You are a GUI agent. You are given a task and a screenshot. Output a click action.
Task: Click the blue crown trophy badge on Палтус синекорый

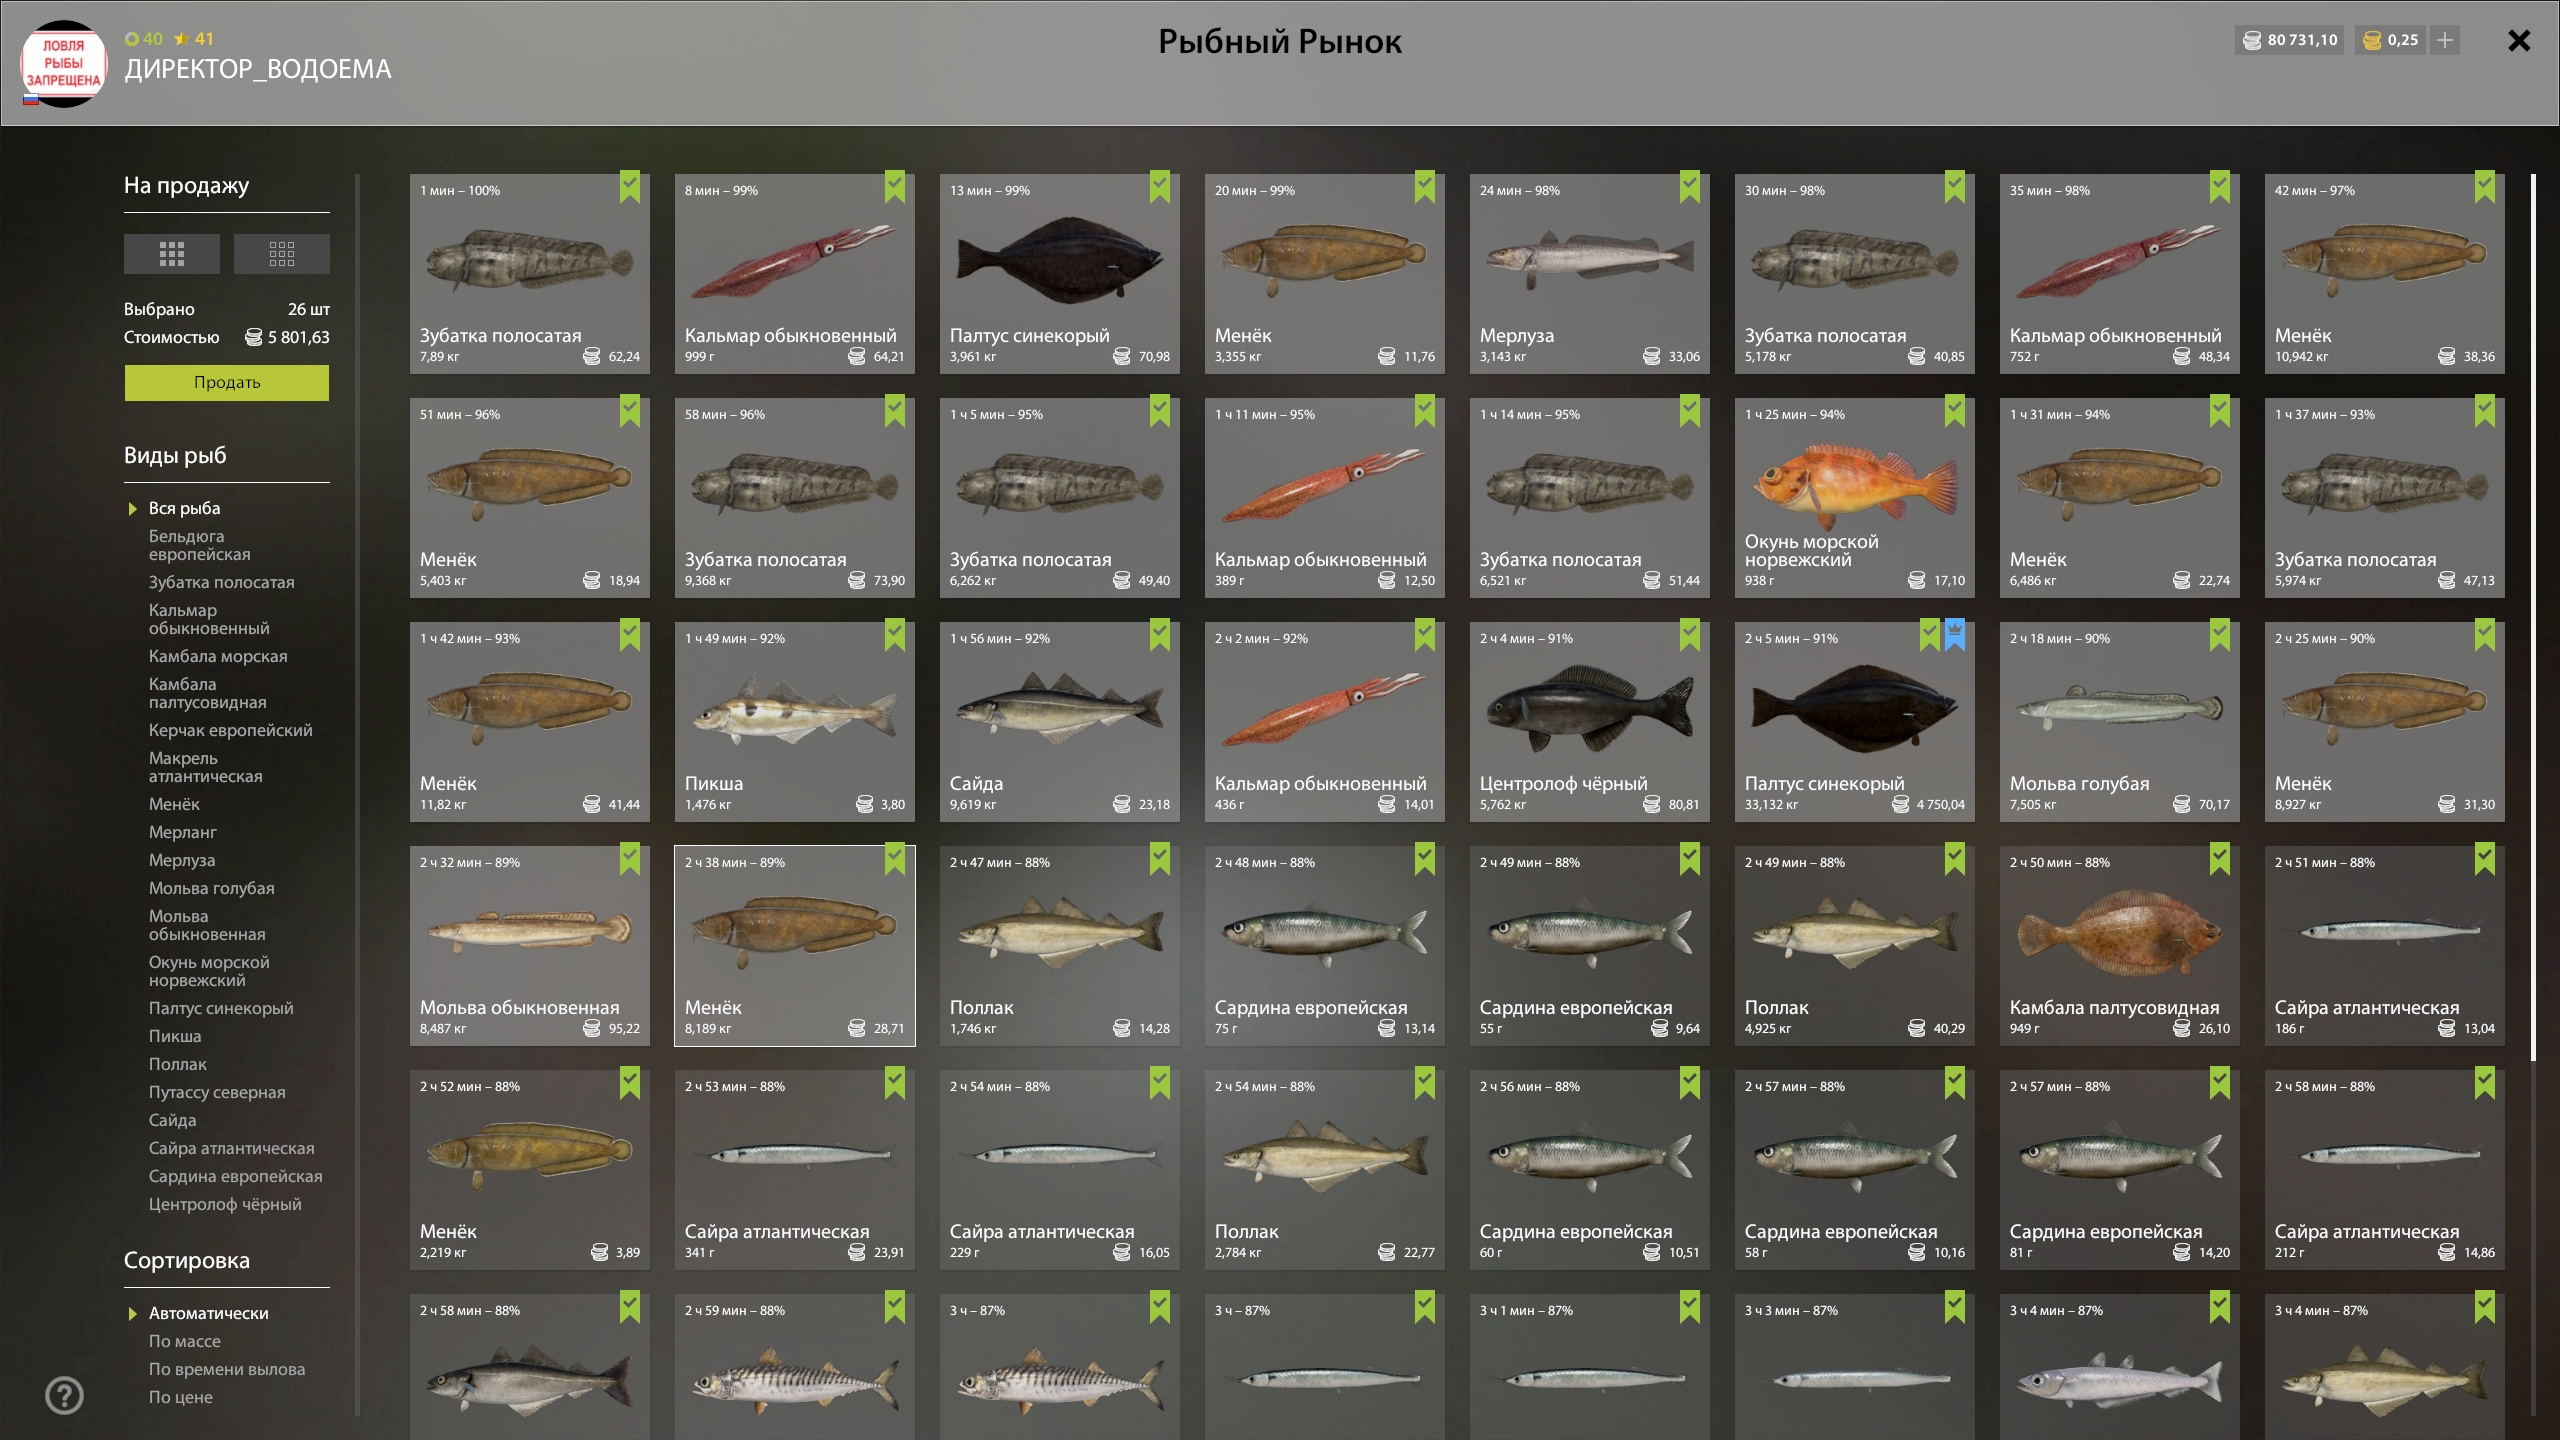(1954, 634)
